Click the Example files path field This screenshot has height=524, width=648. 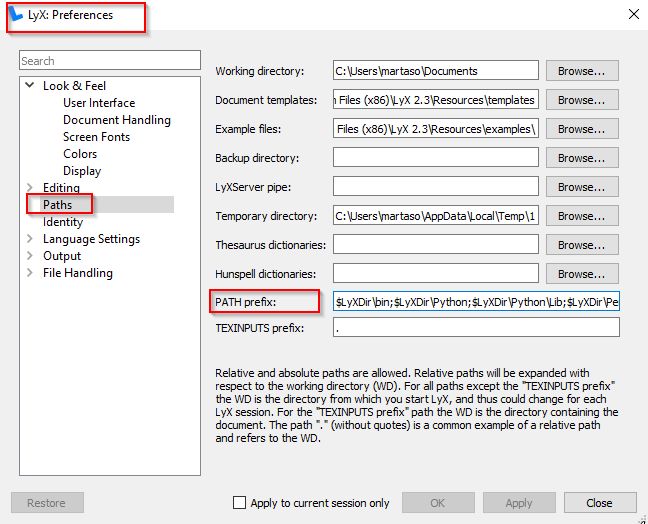point(436,129)
